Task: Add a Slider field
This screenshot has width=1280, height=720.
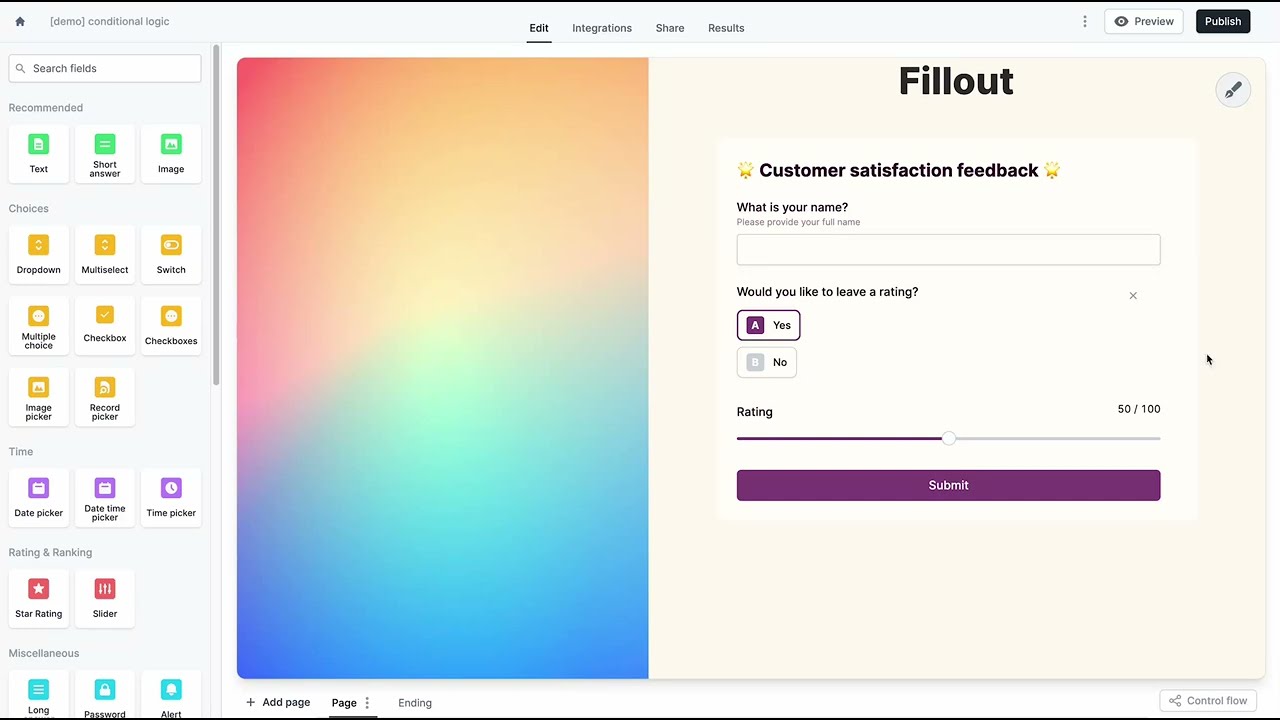Action: [105, 598]
